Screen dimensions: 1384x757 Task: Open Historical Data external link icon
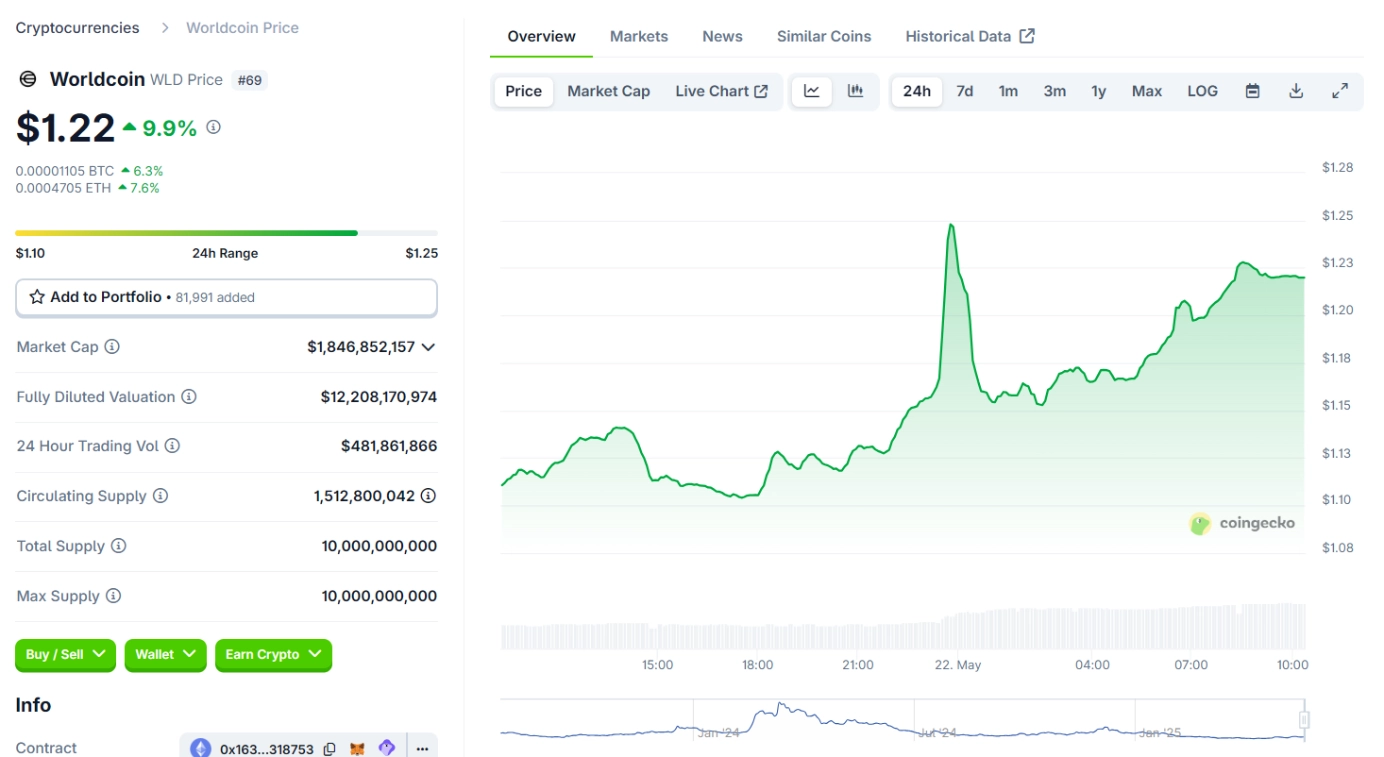pos(1027,36)
